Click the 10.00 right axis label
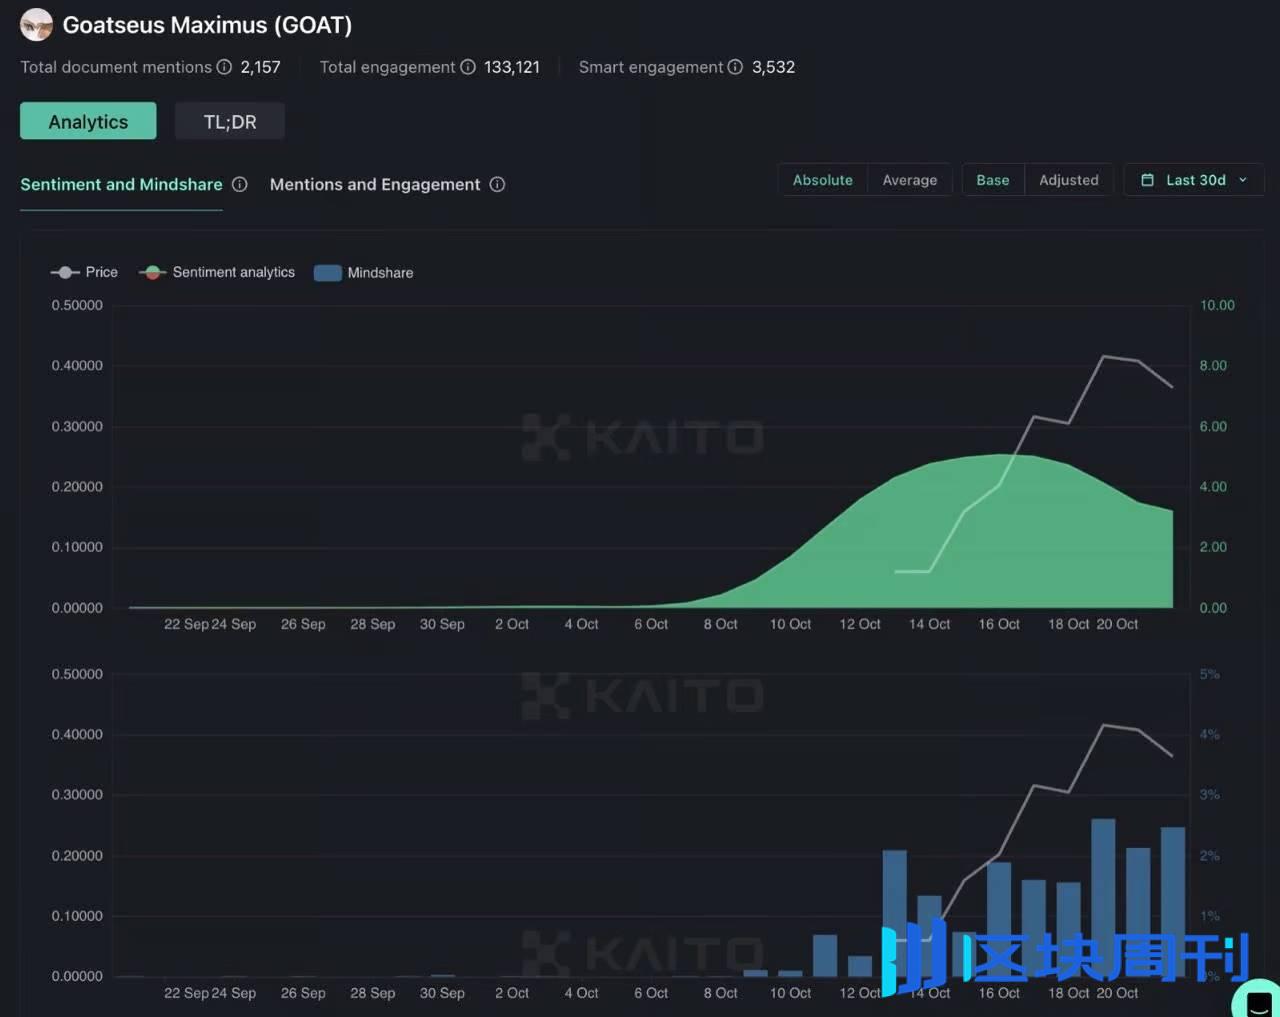The image size is (1280, 1017). 1217,305
